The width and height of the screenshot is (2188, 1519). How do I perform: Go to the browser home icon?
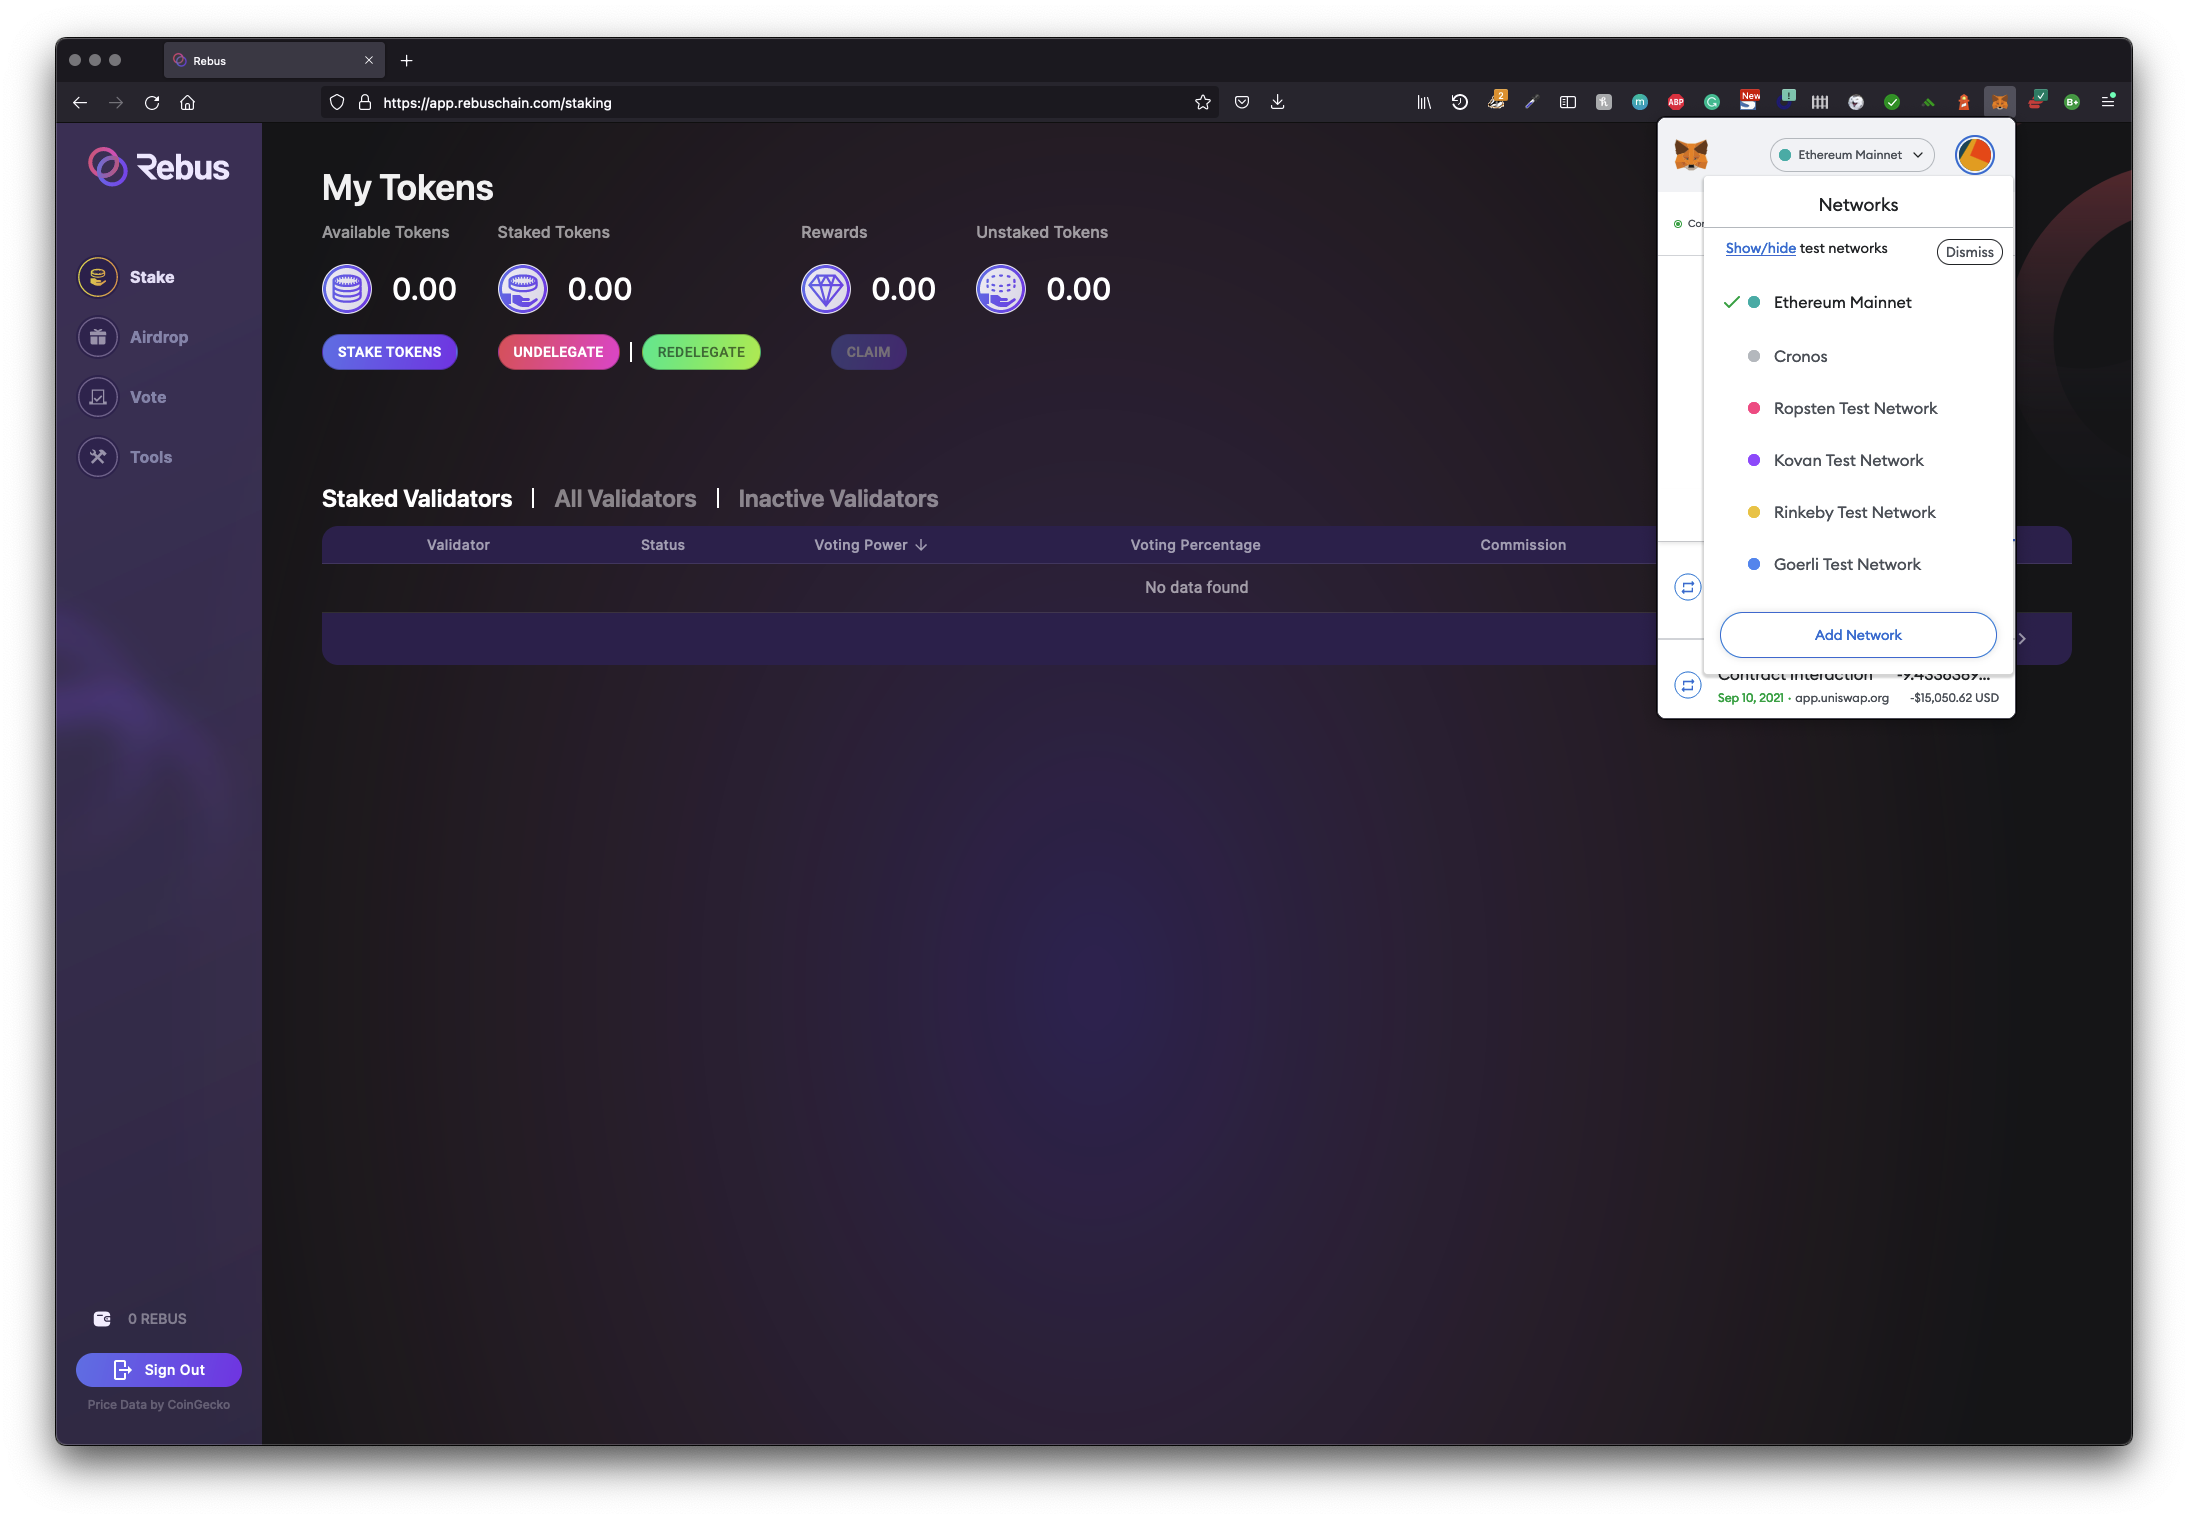point(187,102)
